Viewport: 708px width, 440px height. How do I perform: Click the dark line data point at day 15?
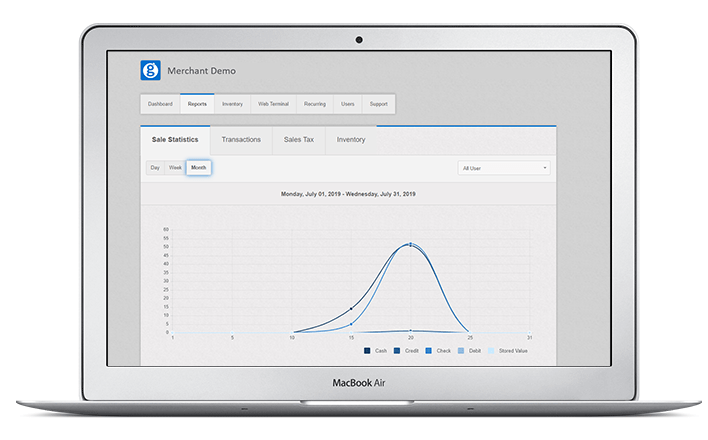tap(351, 309)
